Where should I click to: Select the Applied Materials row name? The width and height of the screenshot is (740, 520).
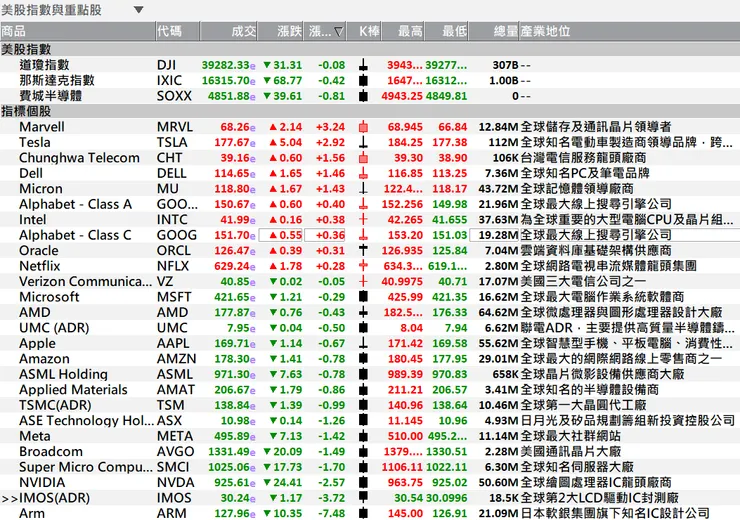click(74, 390)
